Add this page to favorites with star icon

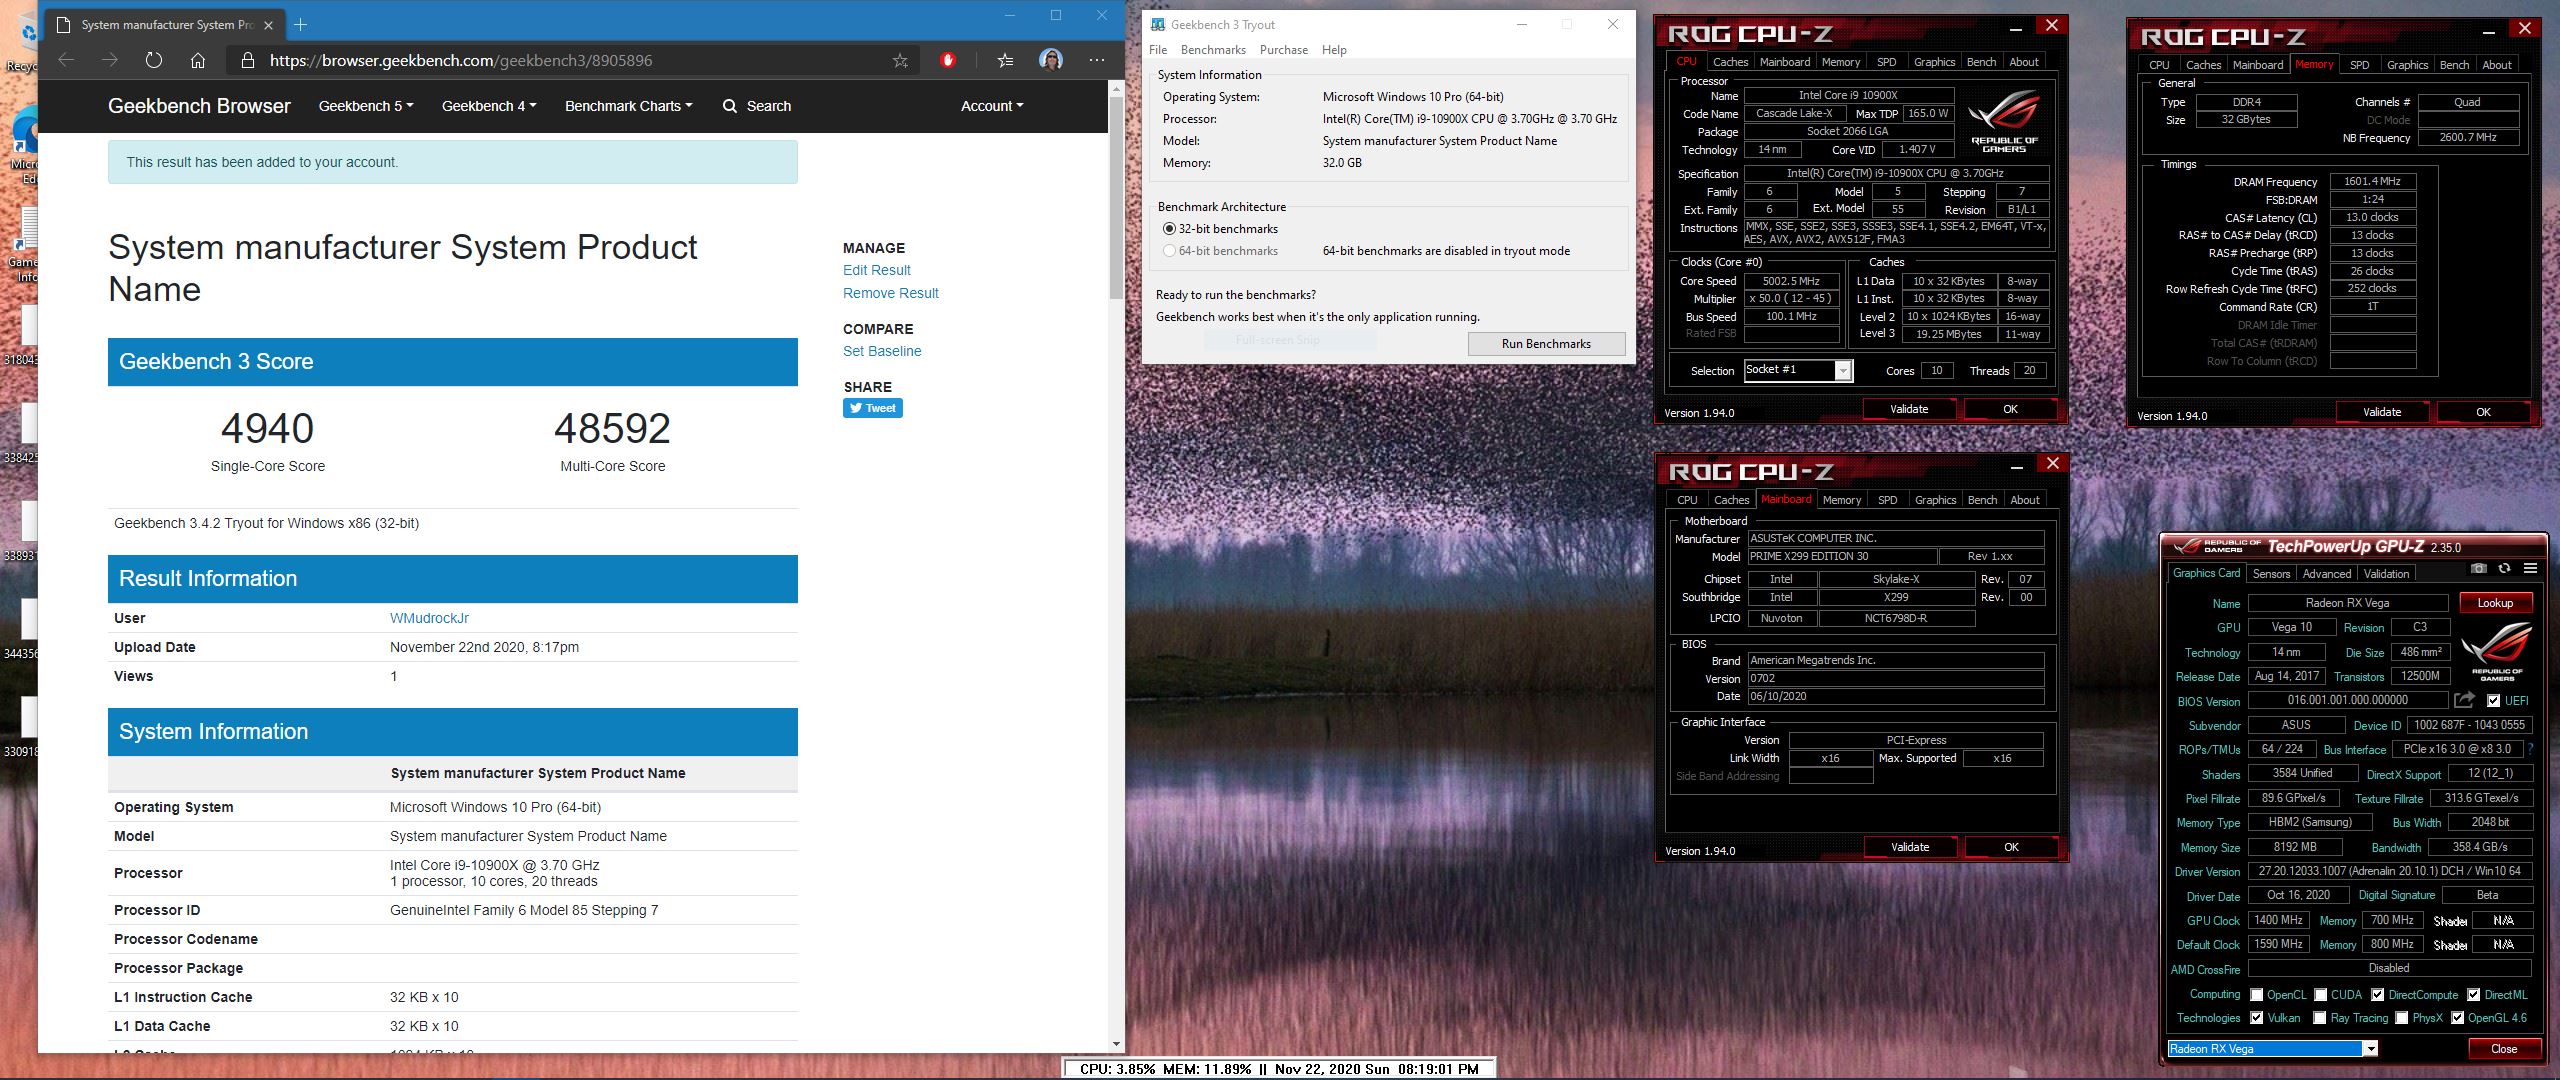[900, 61]
